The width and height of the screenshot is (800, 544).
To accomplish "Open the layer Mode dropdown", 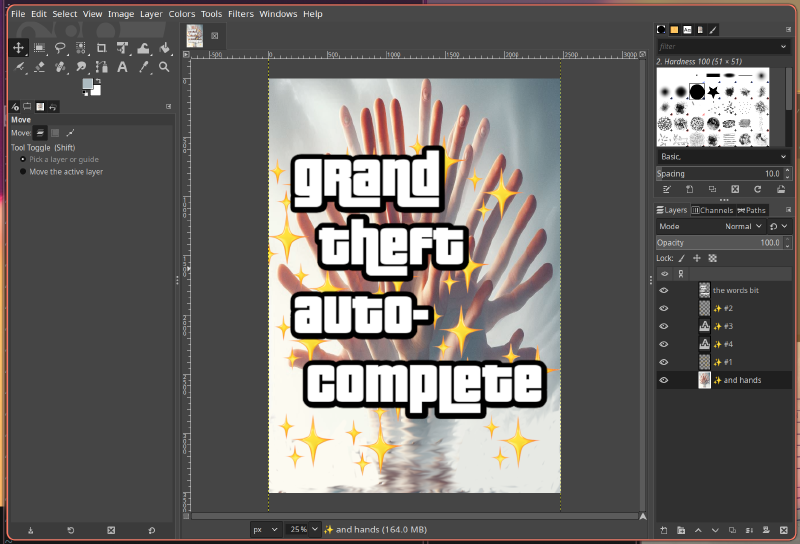I will click(x=737, y=227).
